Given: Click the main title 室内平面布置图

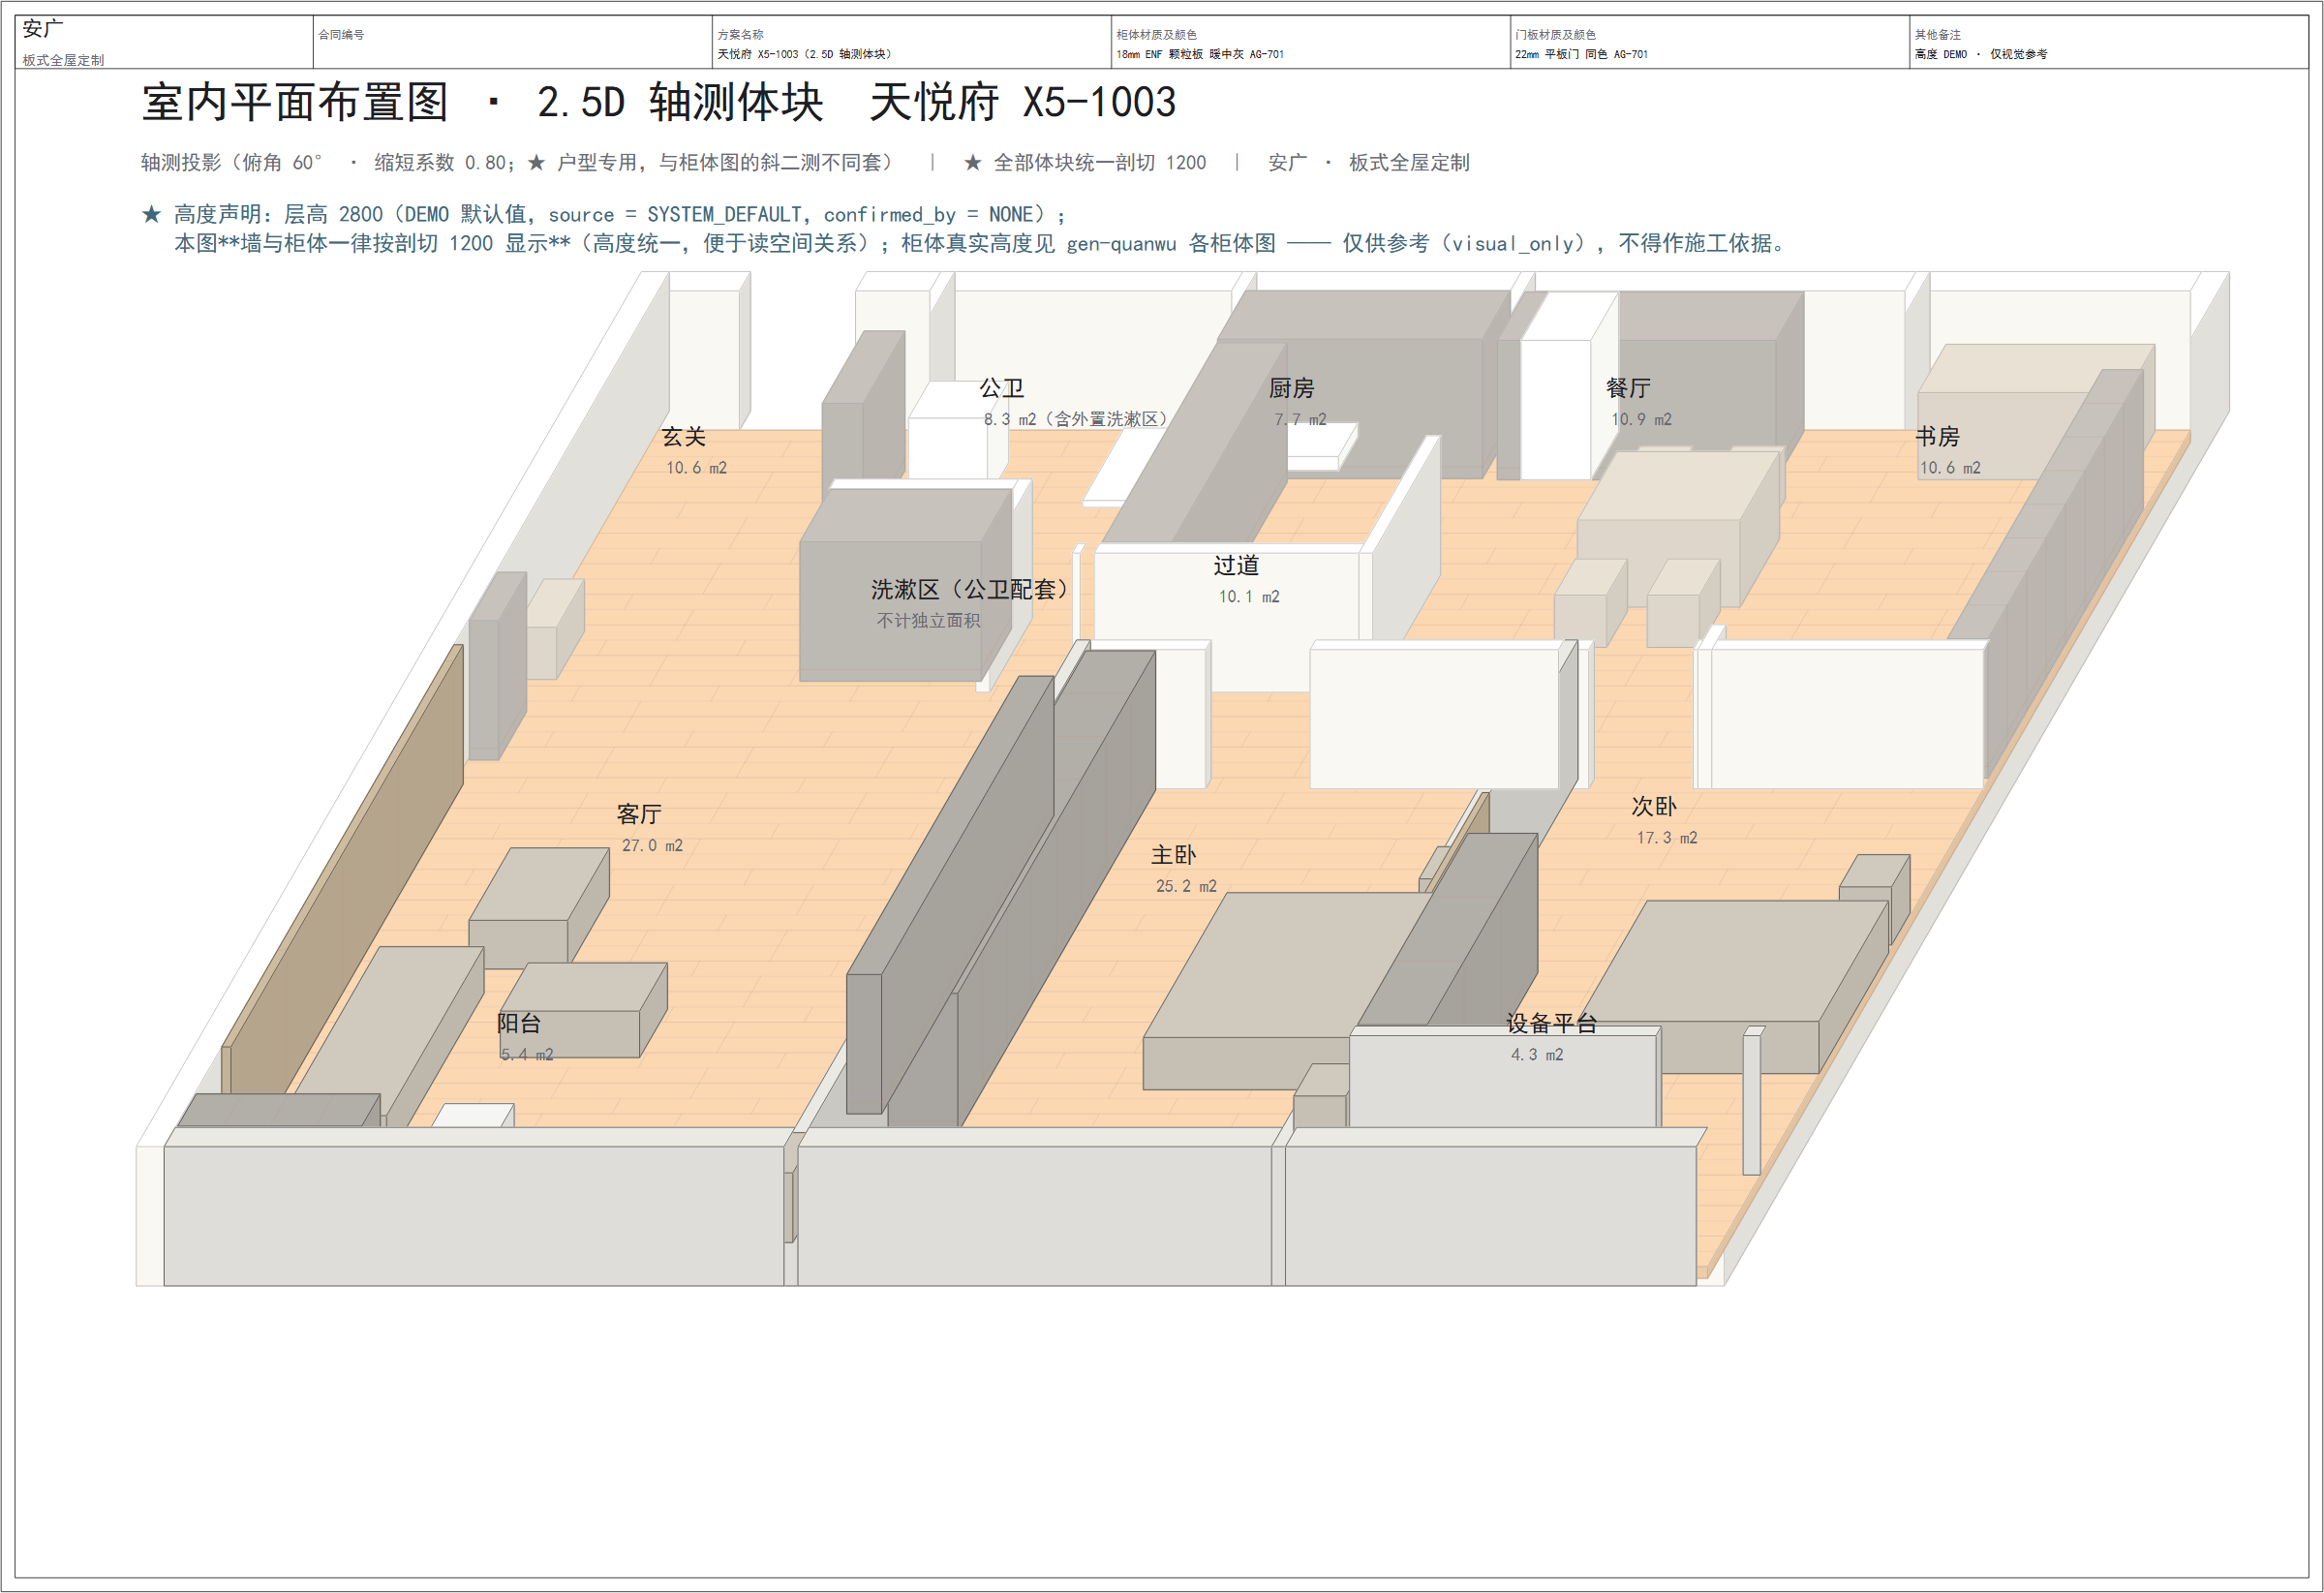Looking at the screenshot, I should tap(295, 102).
